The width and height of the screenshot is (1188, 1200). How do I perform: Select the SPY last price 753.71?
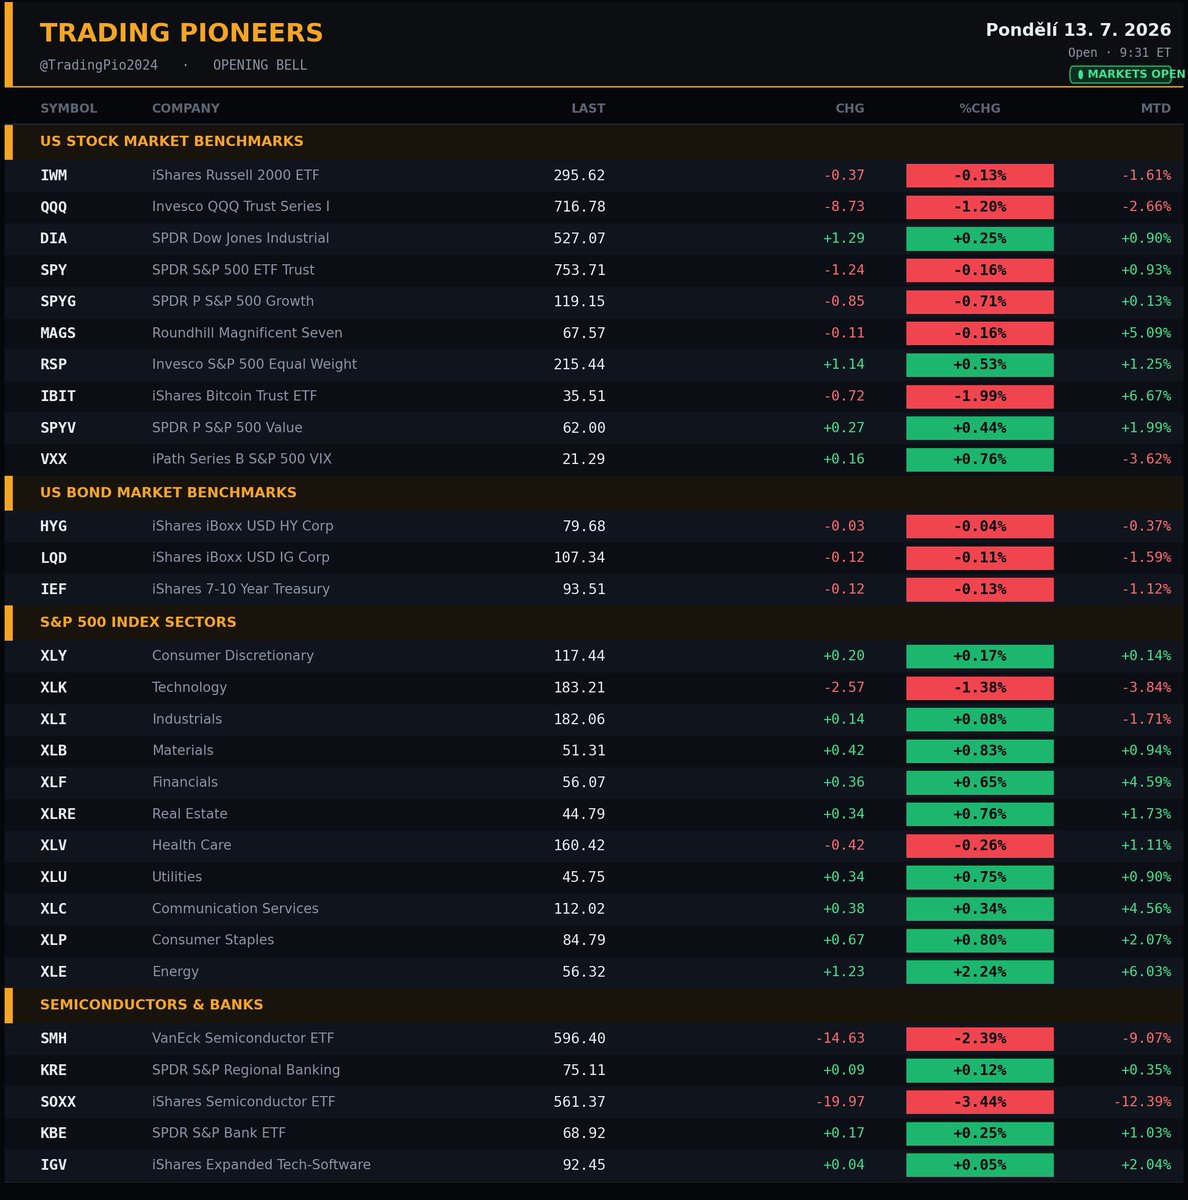click(x=580, y=270)
